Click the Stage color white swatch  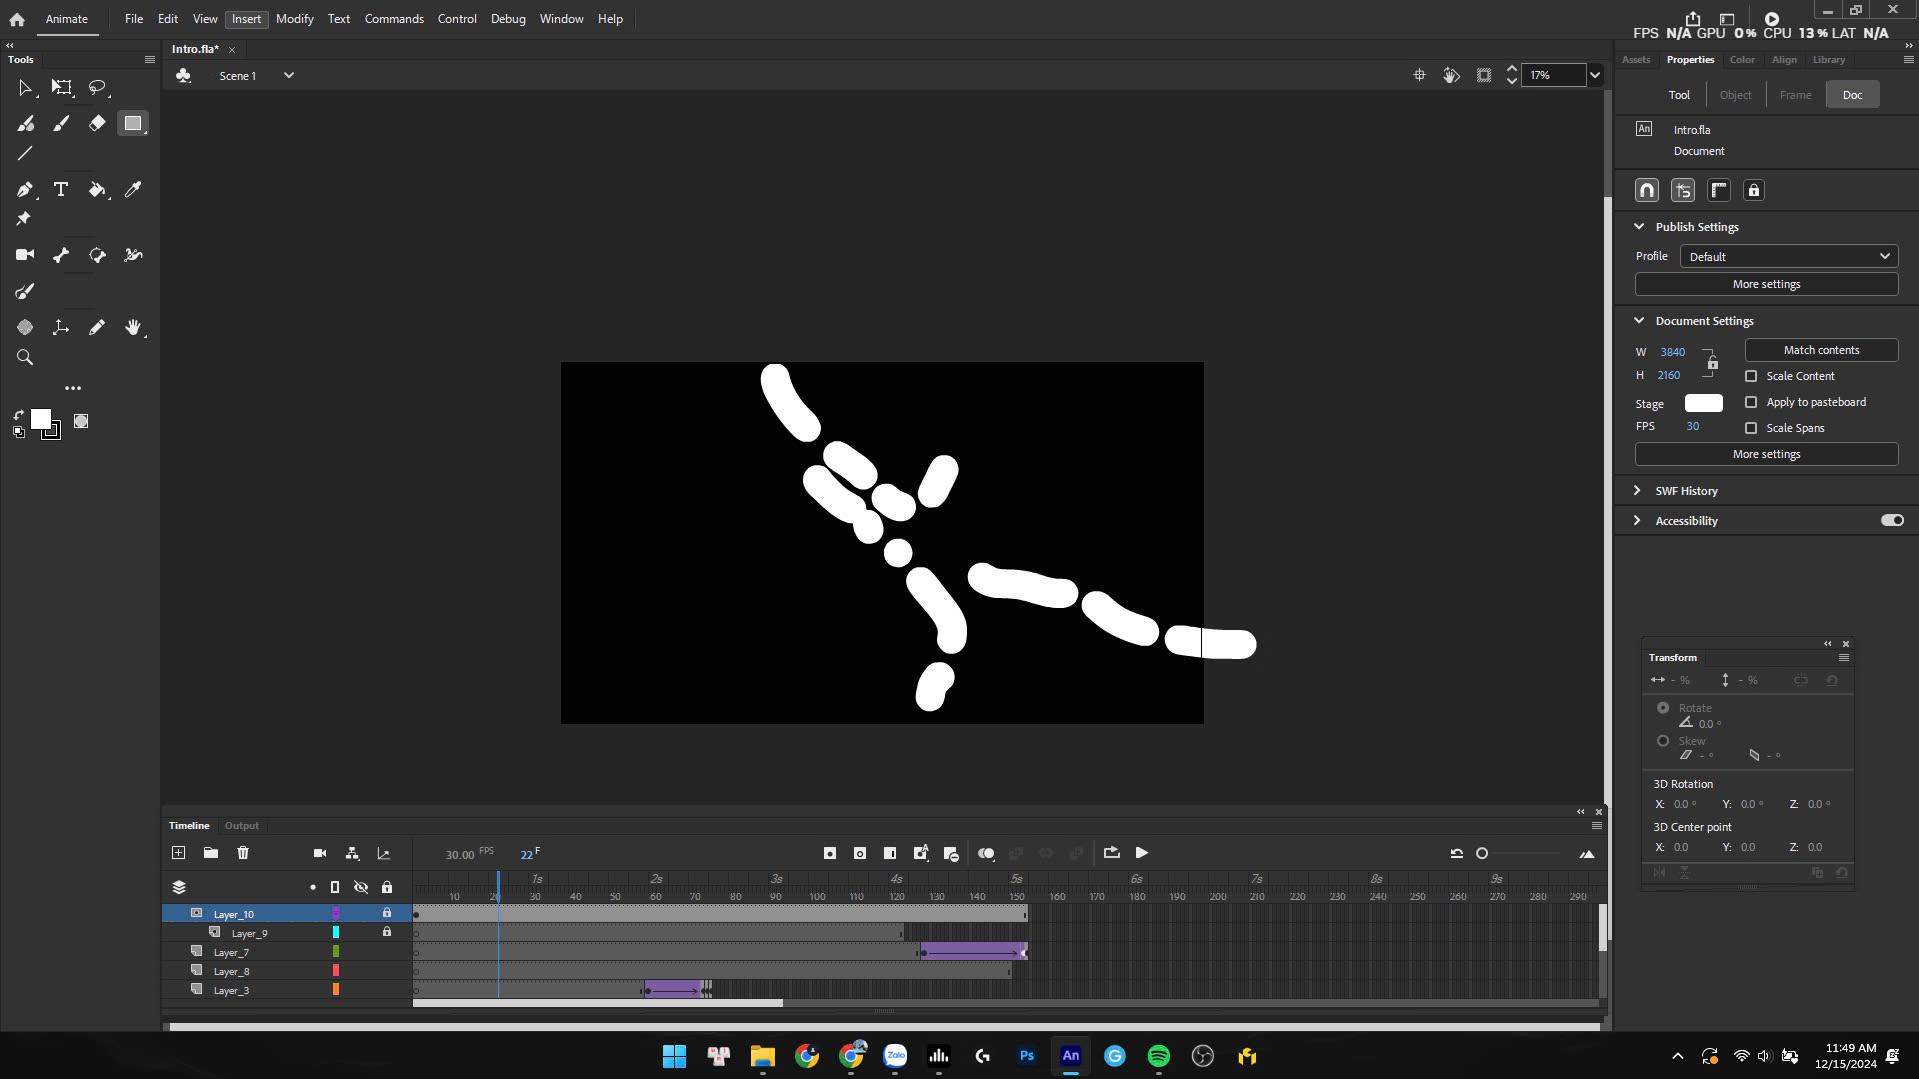(1704, 403)
